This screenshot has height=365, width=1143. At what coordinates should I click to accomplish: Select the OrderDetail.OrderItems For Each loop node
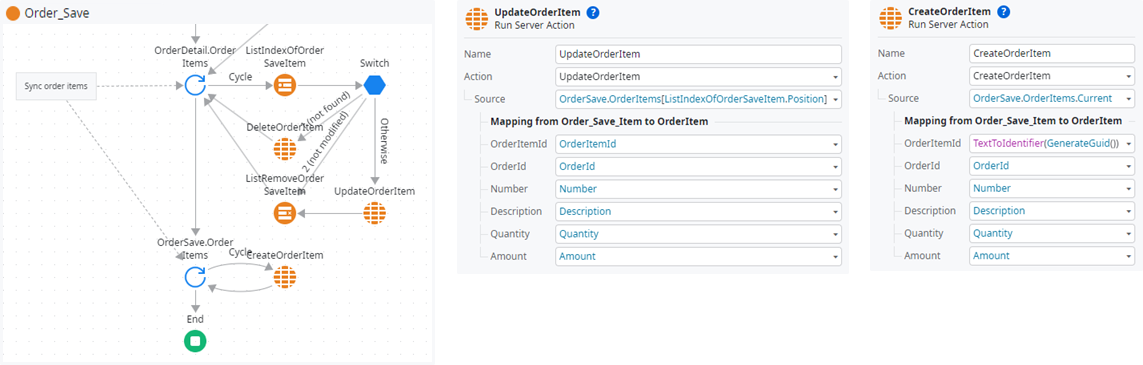pos(195,86)
